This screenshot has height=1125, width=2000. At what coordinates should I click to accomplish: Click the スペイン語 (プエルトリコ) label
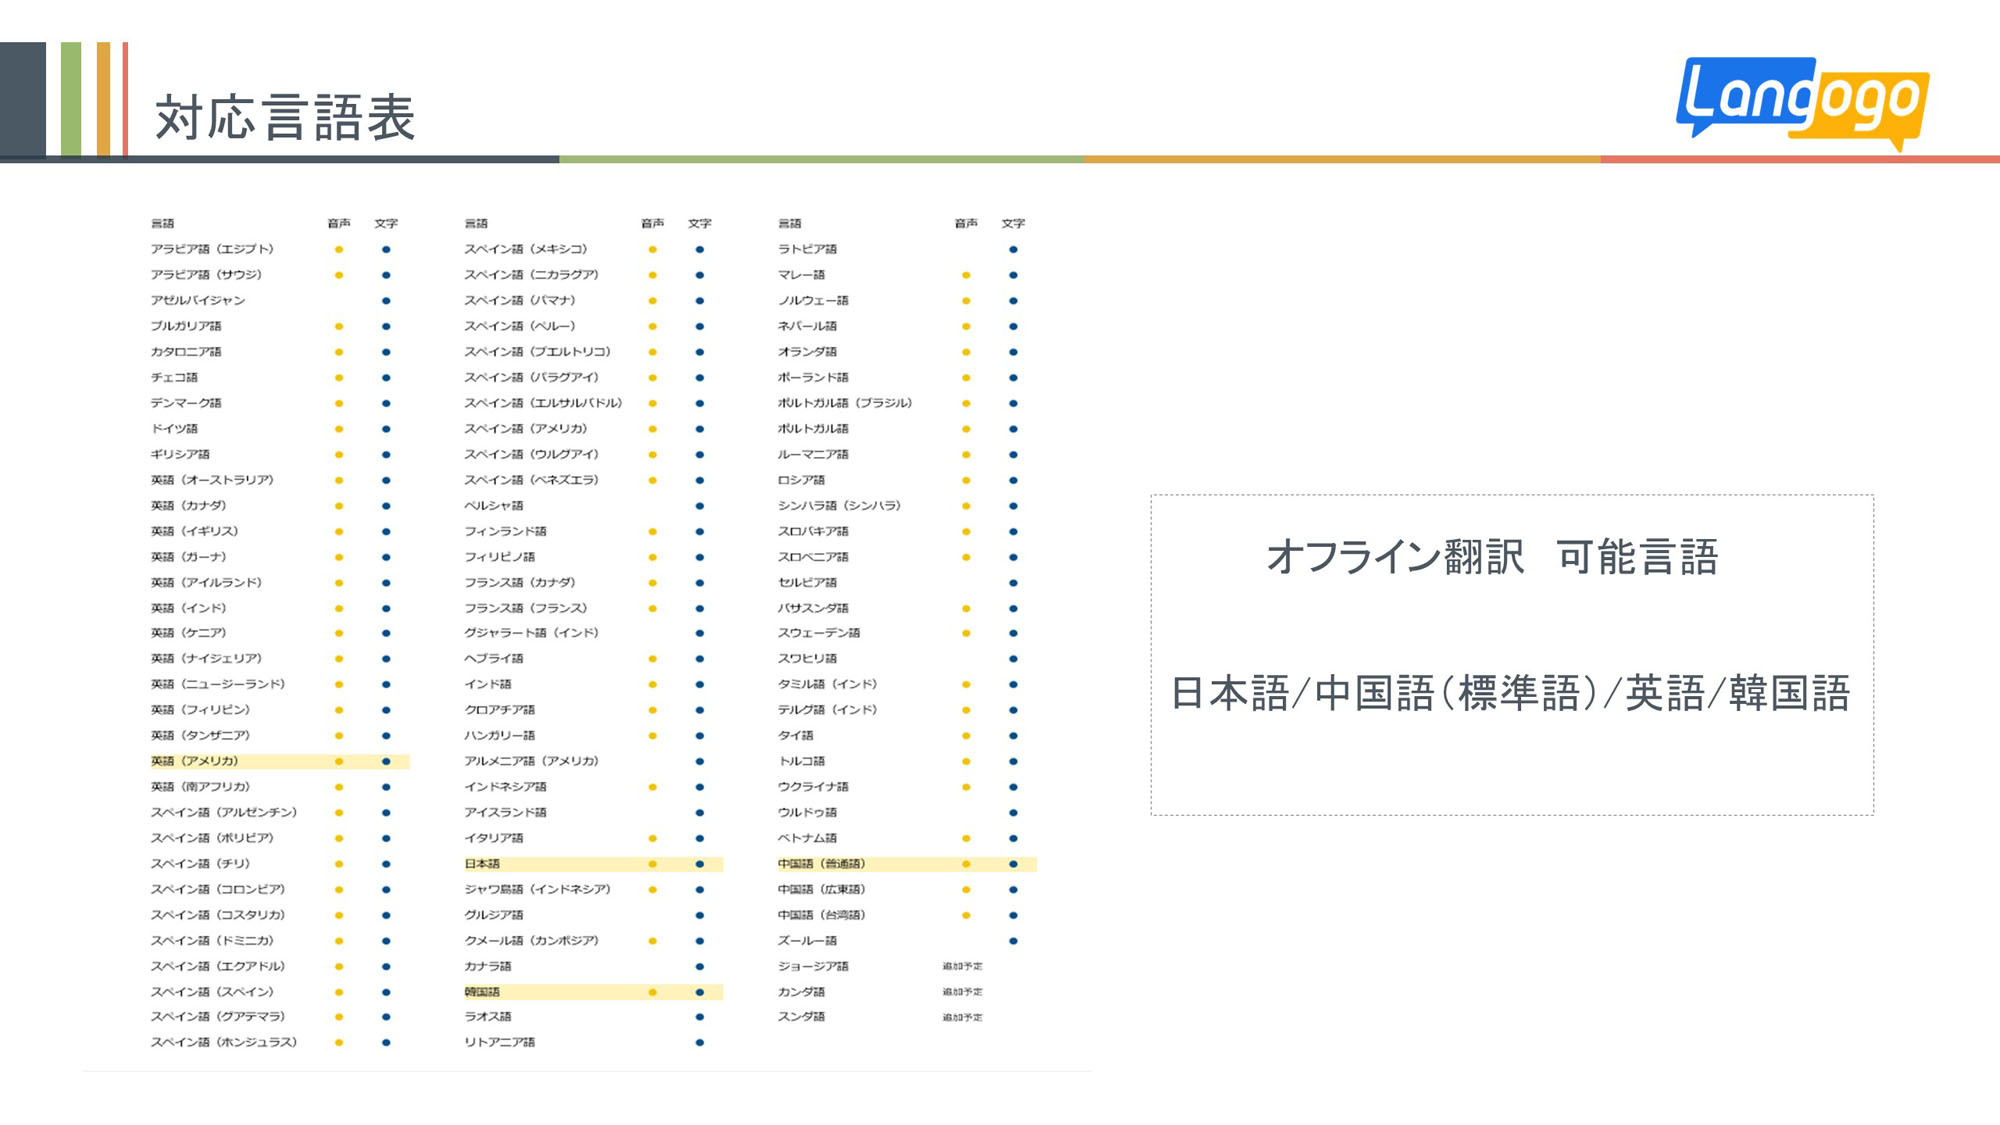pyautogui.click(x=537, y=352)
